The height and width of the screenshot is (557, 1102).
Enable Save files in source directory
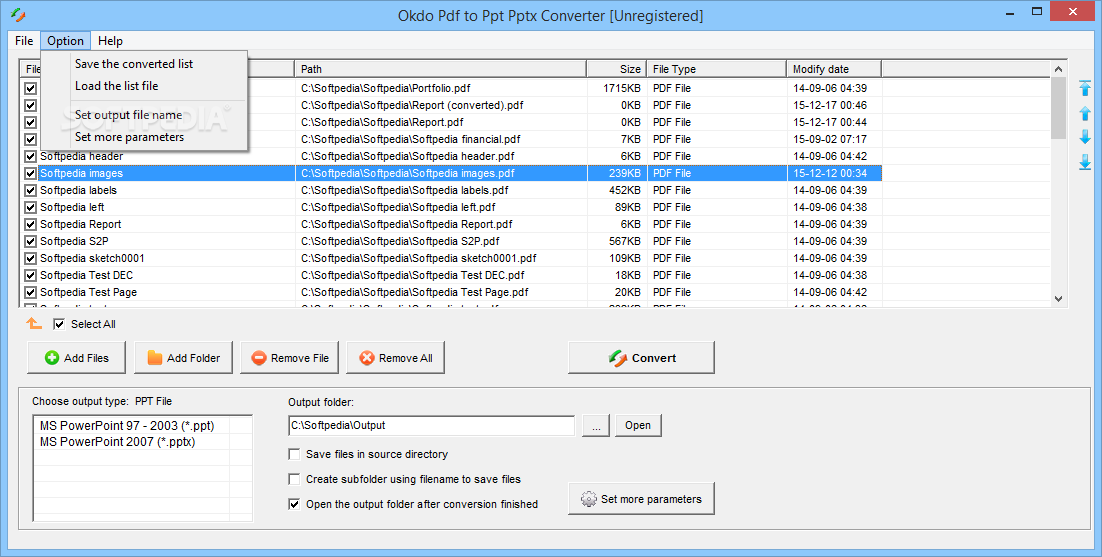(x=294, y=454)
